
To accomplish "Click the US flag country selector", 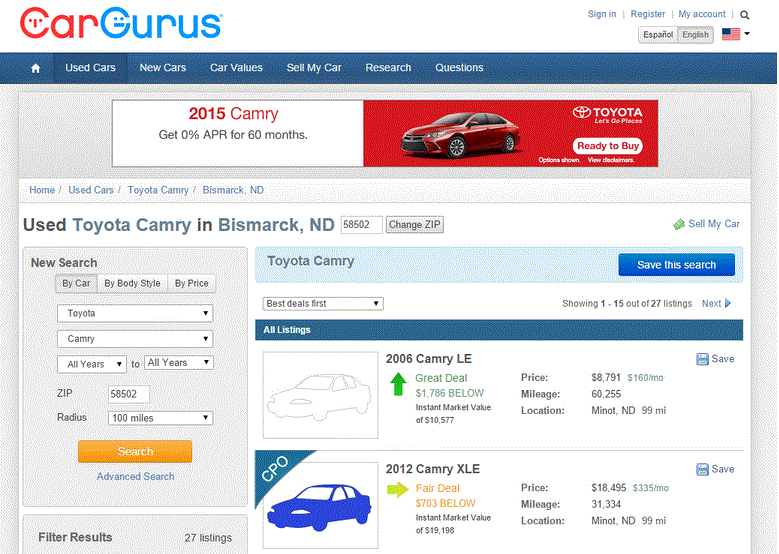I will click(x=731, y=34).
